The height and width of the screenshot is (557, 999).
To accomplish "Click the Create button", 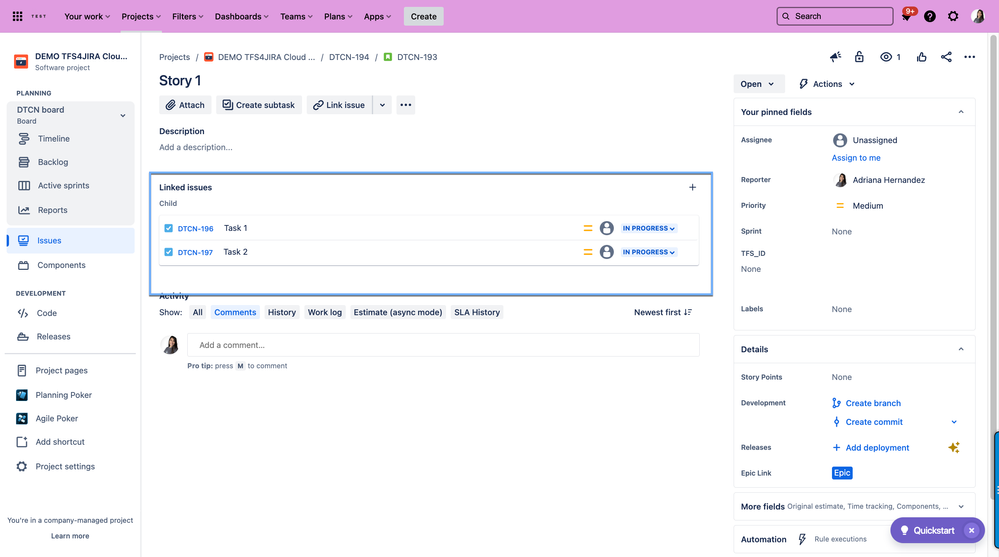I will tap(424, 17).
